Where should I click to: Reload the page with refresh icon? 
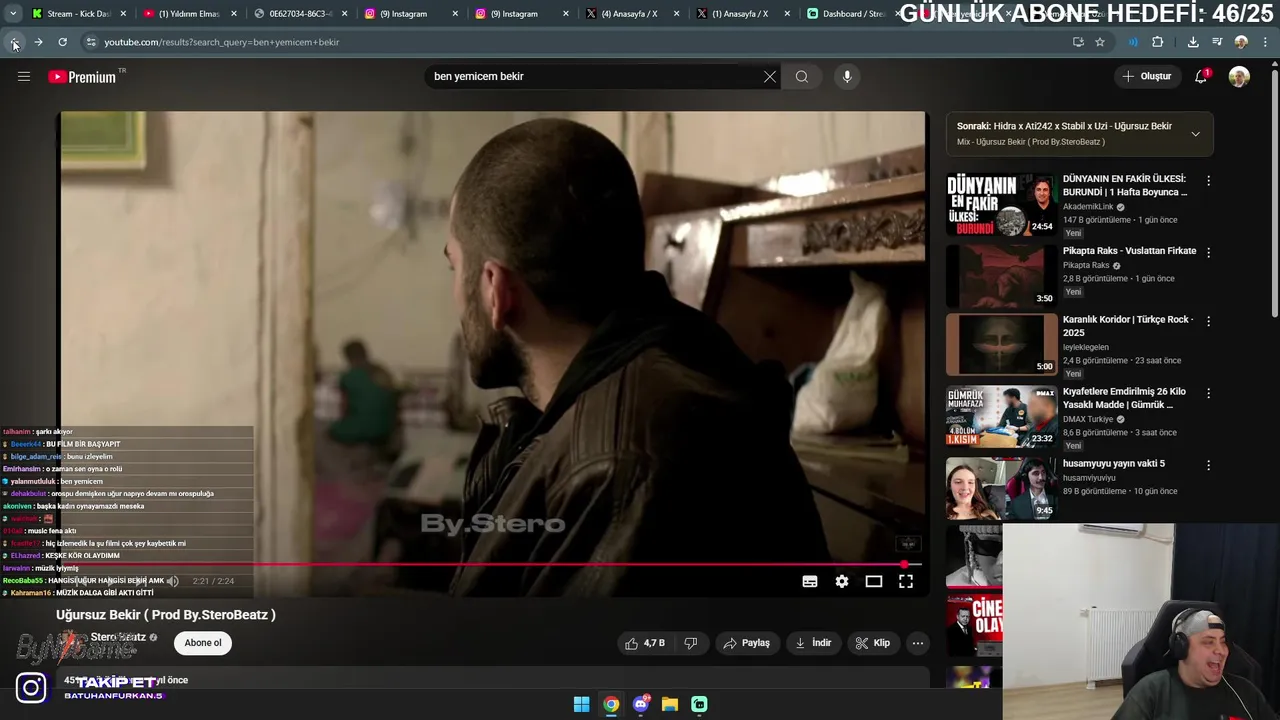(x=62, y=42)
